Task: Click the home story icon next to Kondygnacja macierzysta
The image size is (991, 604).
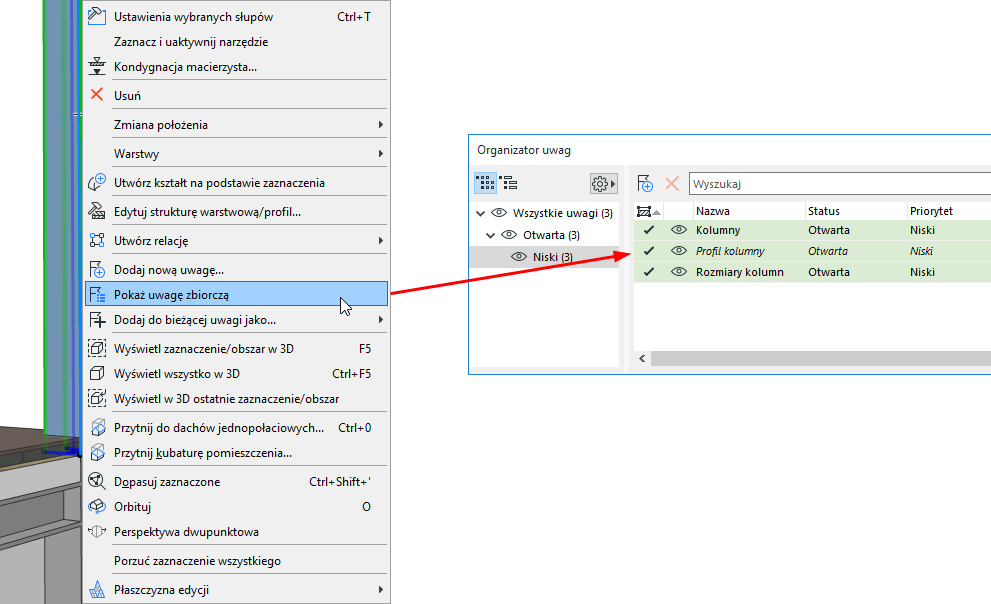Action: [x=97, y=66]
